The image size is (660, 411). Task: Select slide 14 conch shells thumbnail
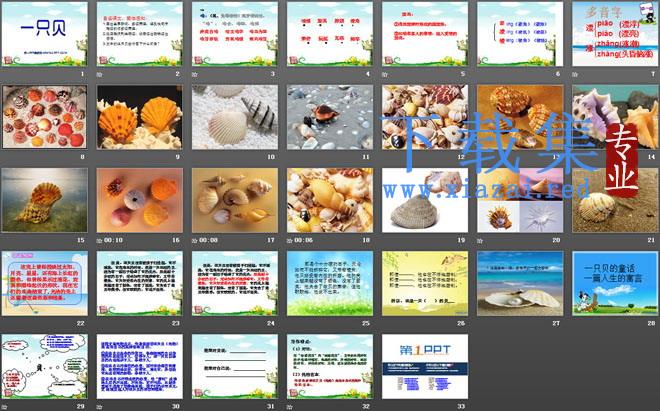615,117
